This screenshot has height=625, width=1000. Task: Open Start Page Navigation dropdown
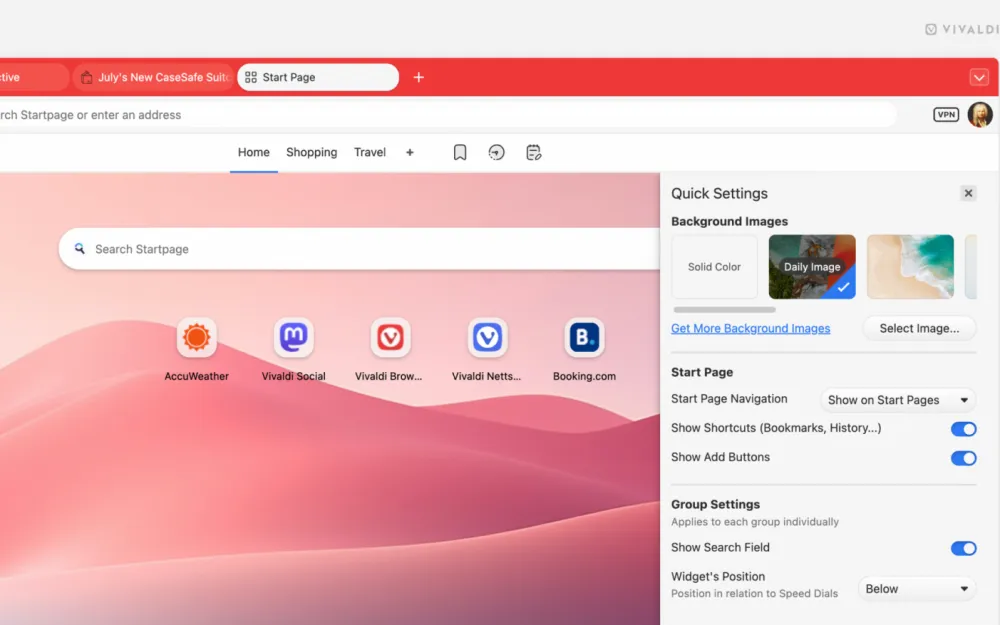tap(898, 400)
